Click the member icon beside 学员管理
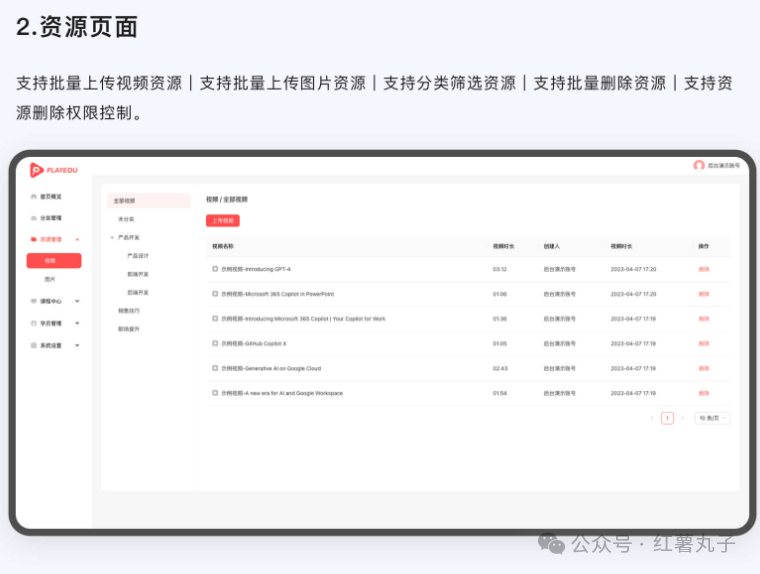 click(x=34, y=323)
